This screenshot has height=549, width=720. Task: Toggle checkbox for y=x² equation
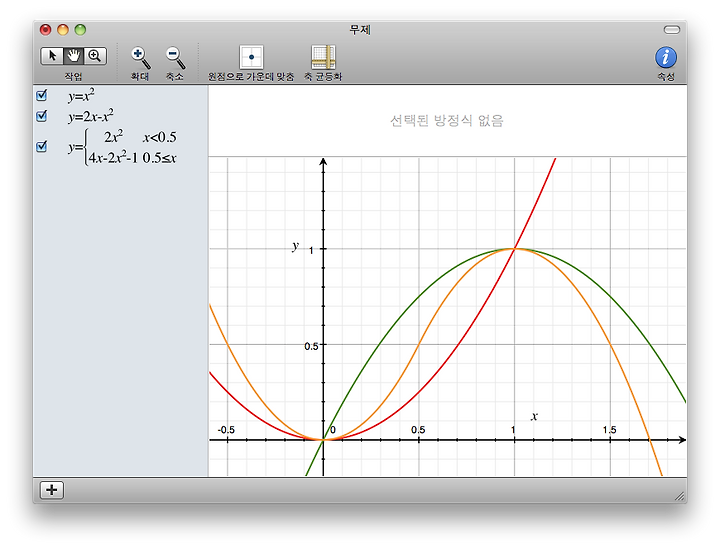point(41,95)
